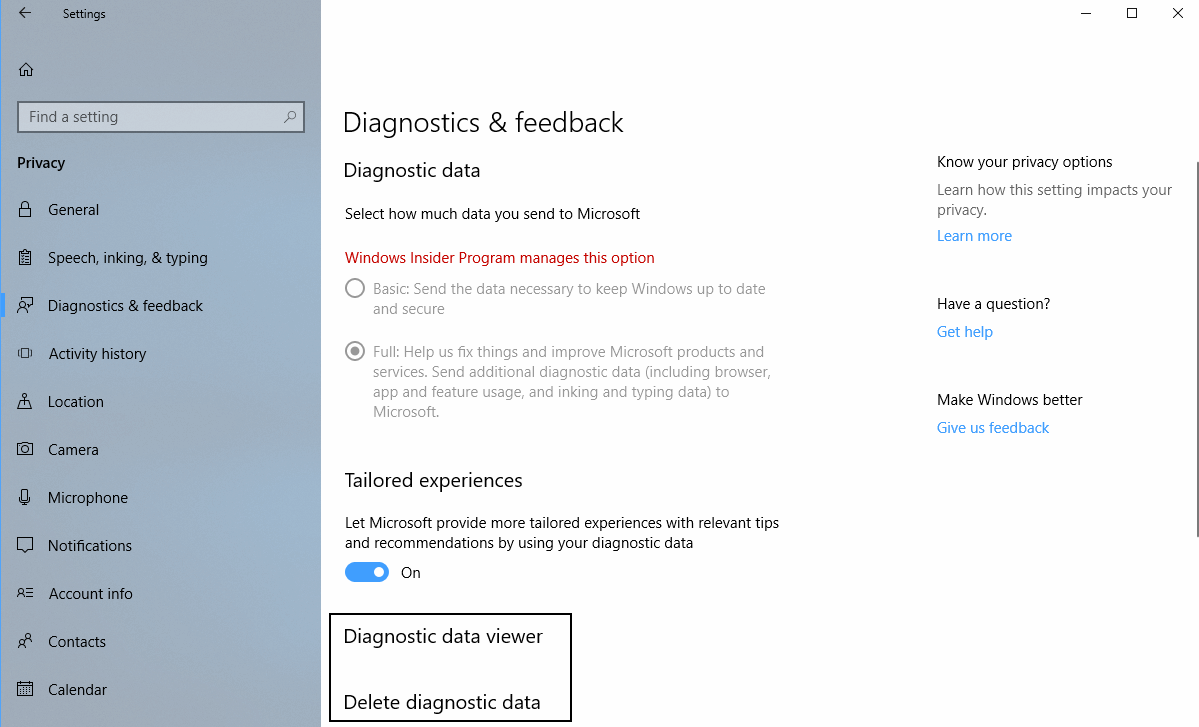1199x727 pixels.
Task: Open the Get help link
Action: [x=964, y=332]
